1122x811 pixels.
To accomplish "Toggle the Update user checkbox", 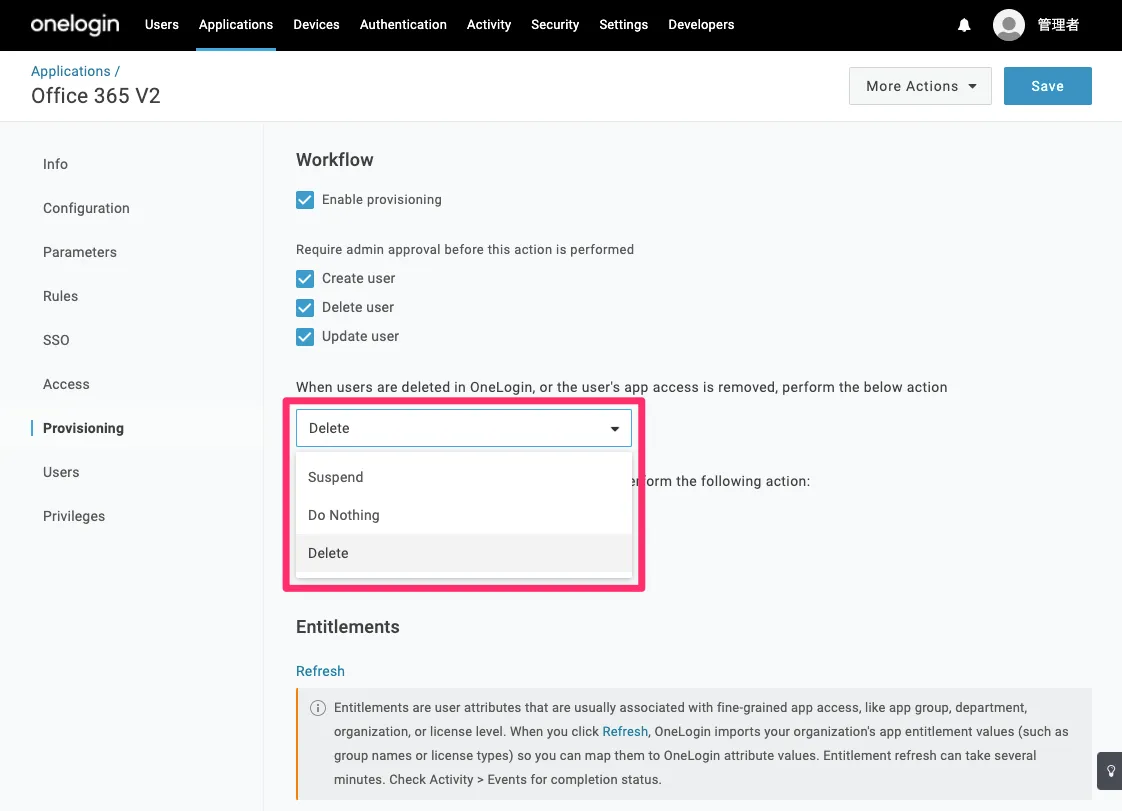I will coord(305,337).
